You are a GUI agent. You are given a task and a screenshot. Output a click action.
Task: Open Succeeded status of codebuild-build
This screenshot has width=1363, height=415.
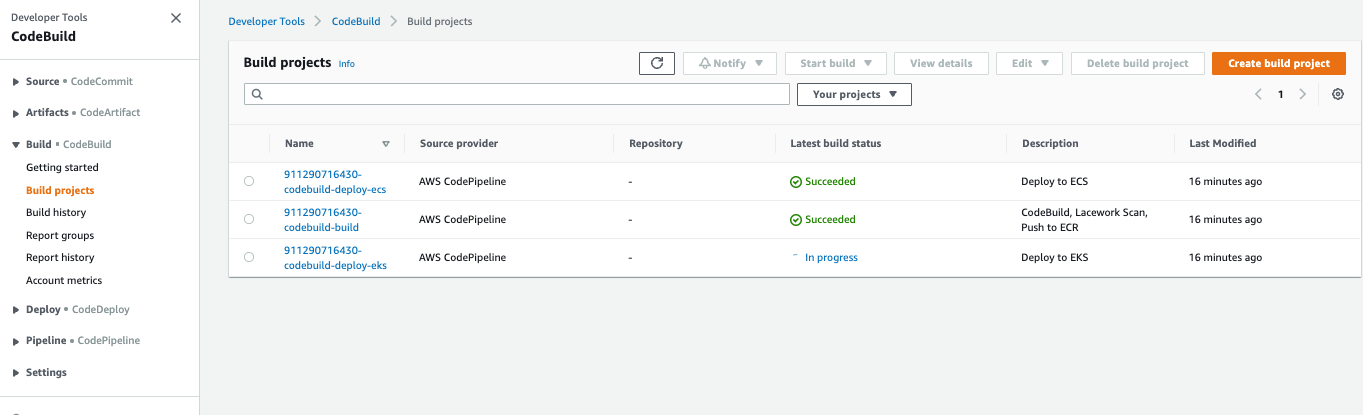tap(822, 219)
